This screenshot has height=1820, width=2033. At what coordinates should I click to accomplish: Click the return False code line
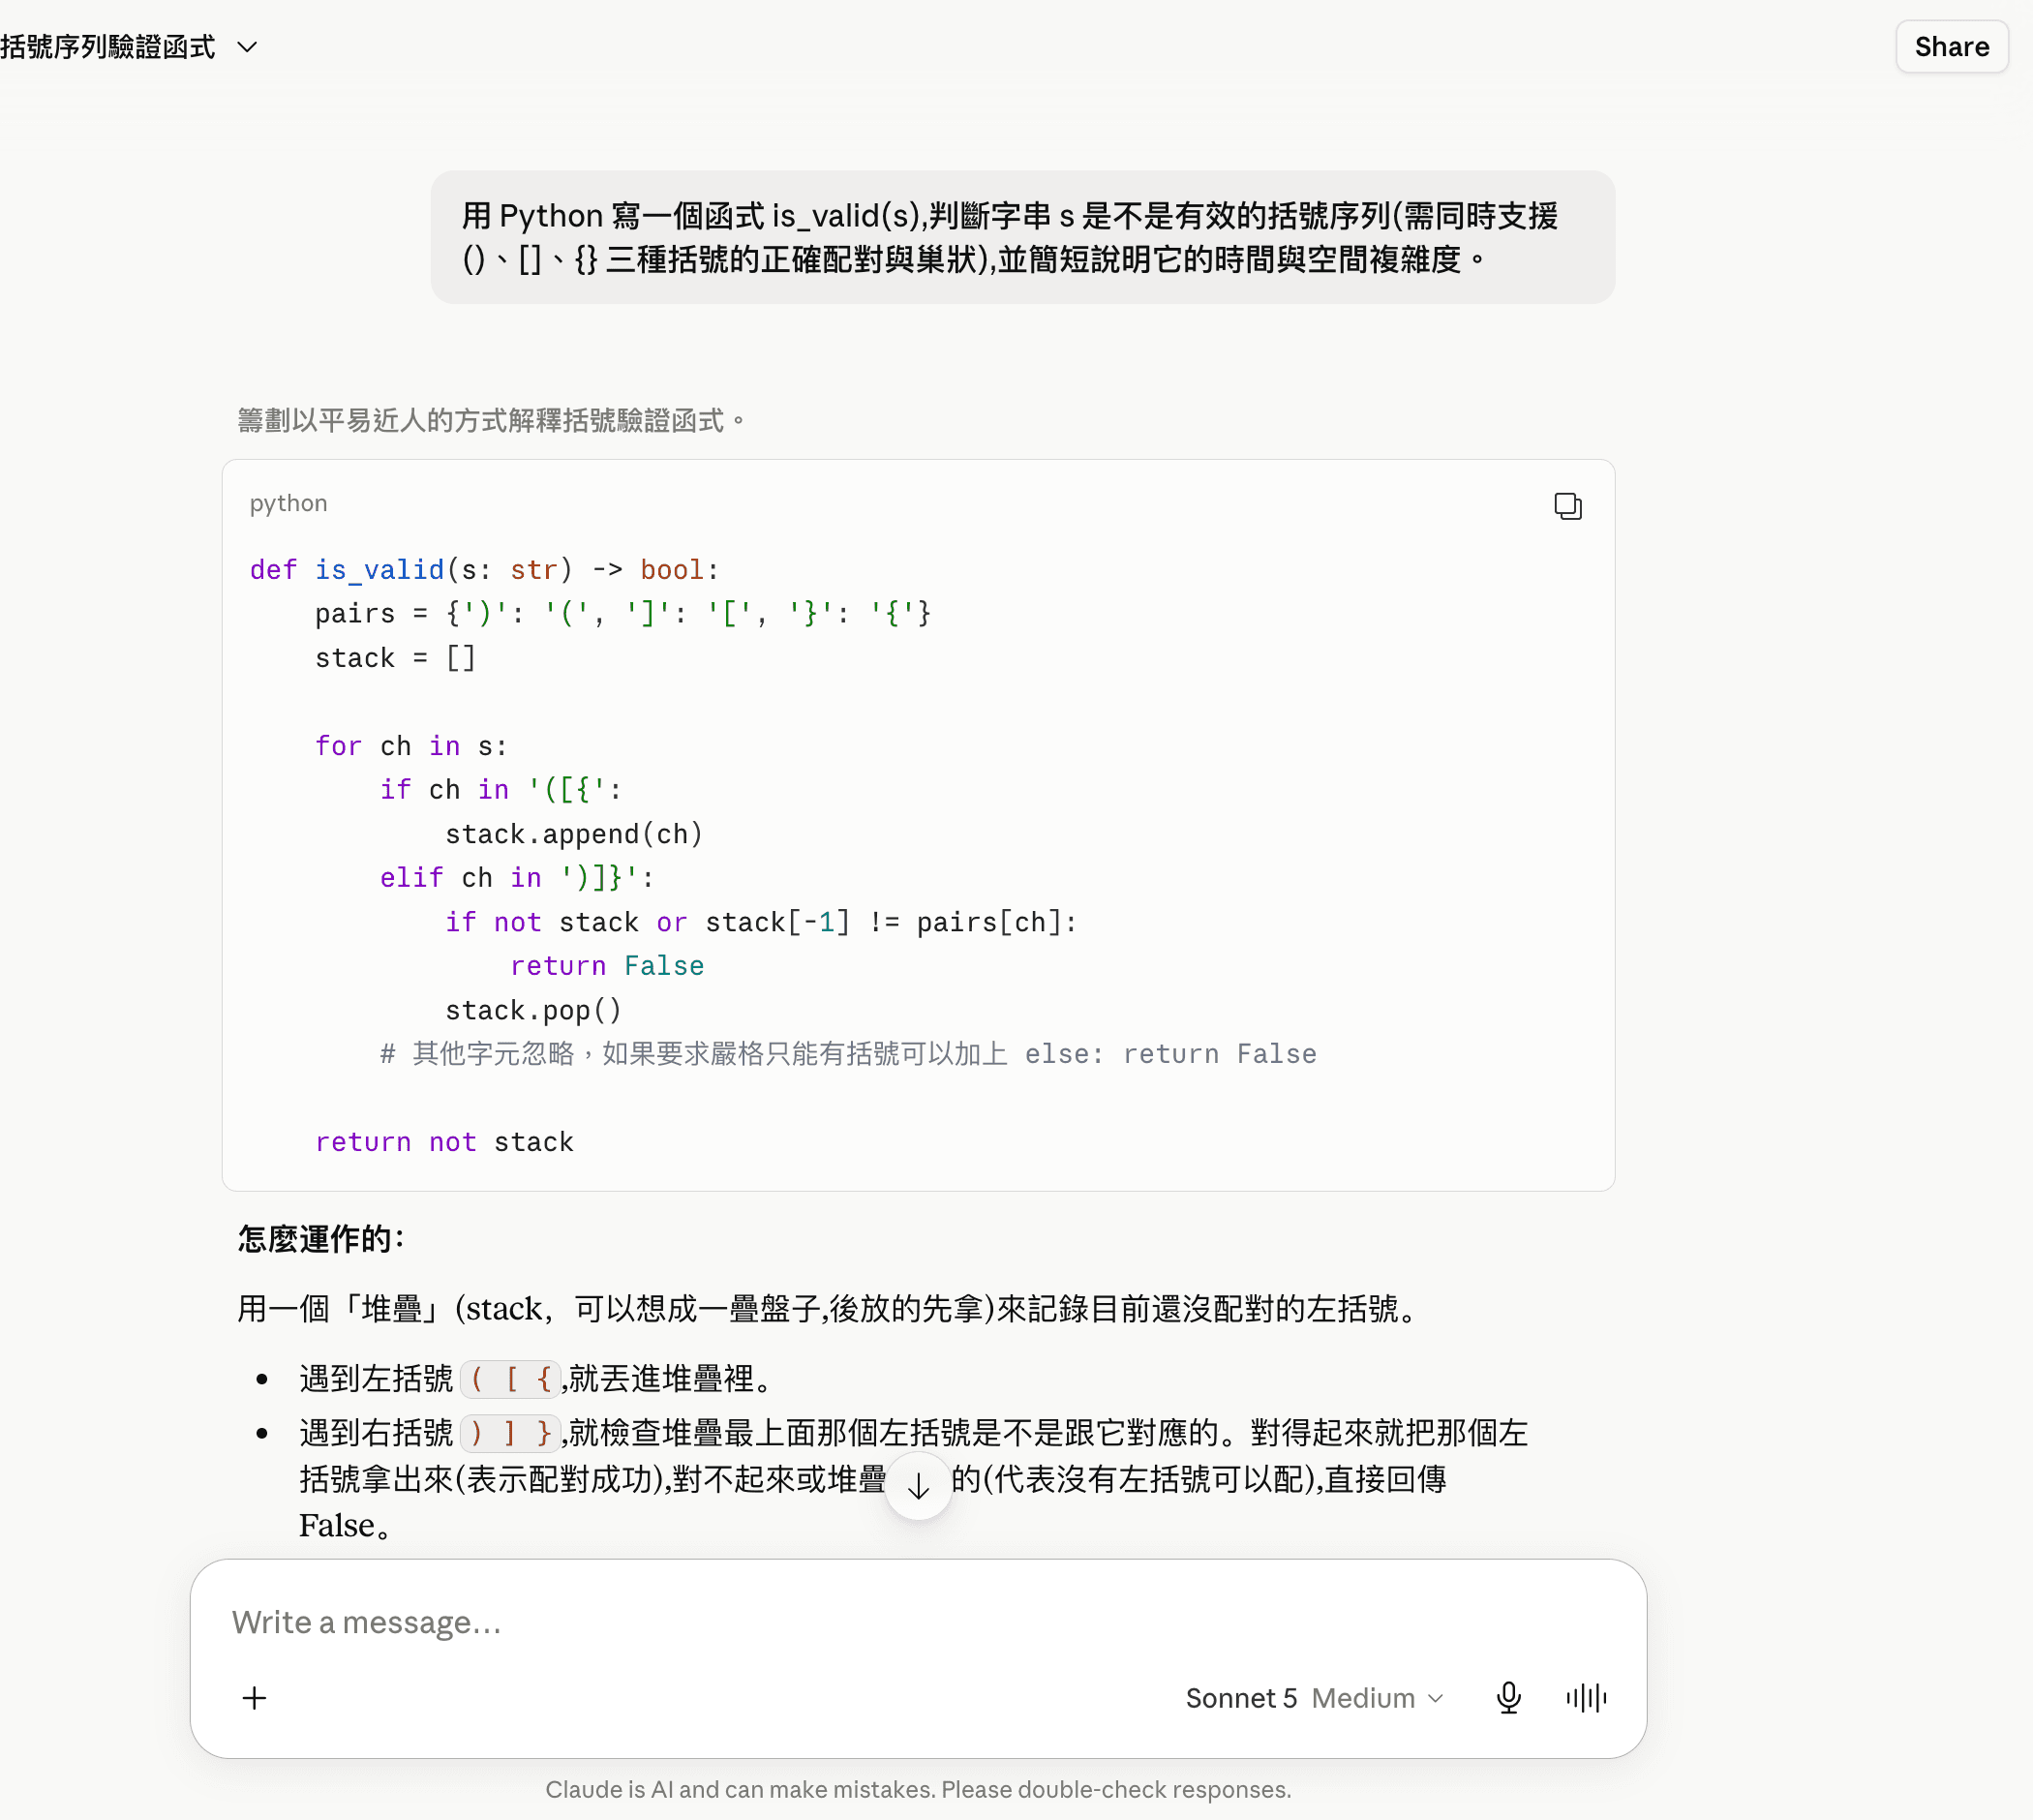pyautogui.click(x=607, y=966)
